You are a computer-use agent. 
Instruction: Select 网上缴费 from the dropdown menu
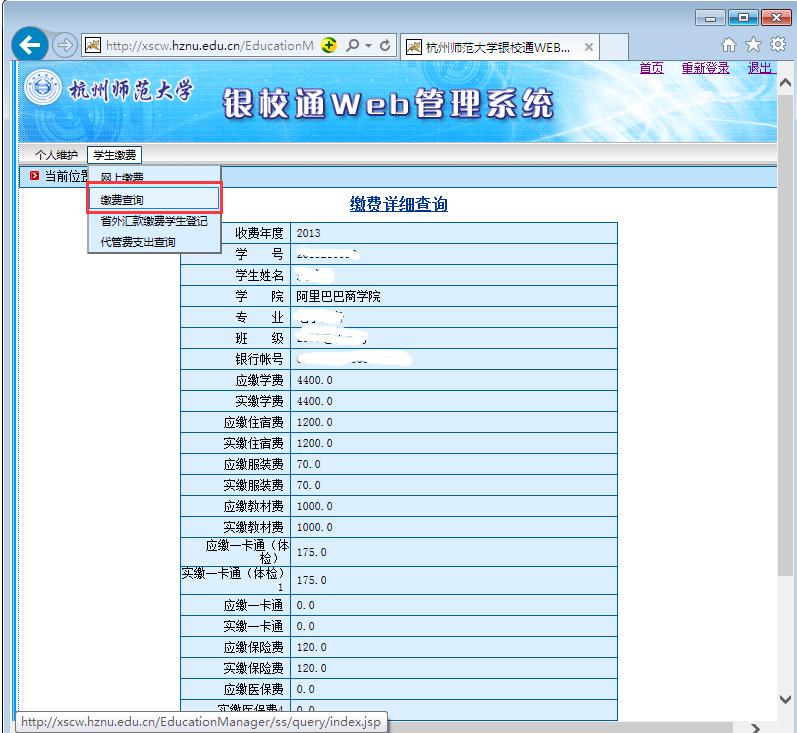(122, 177)
